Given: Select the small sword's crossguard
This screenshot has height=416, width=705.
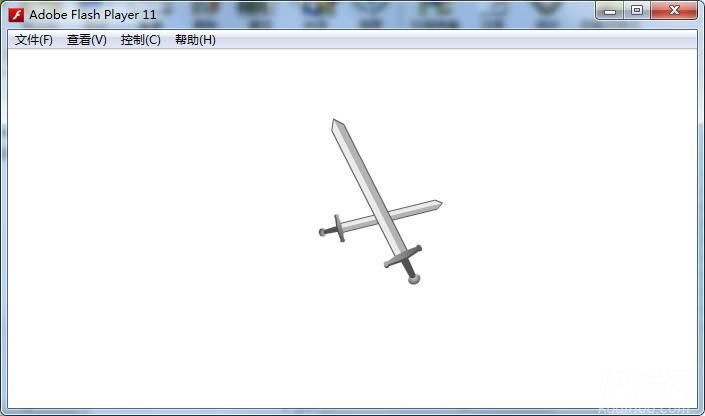Looking at the screenshot, I should [339, 227].
